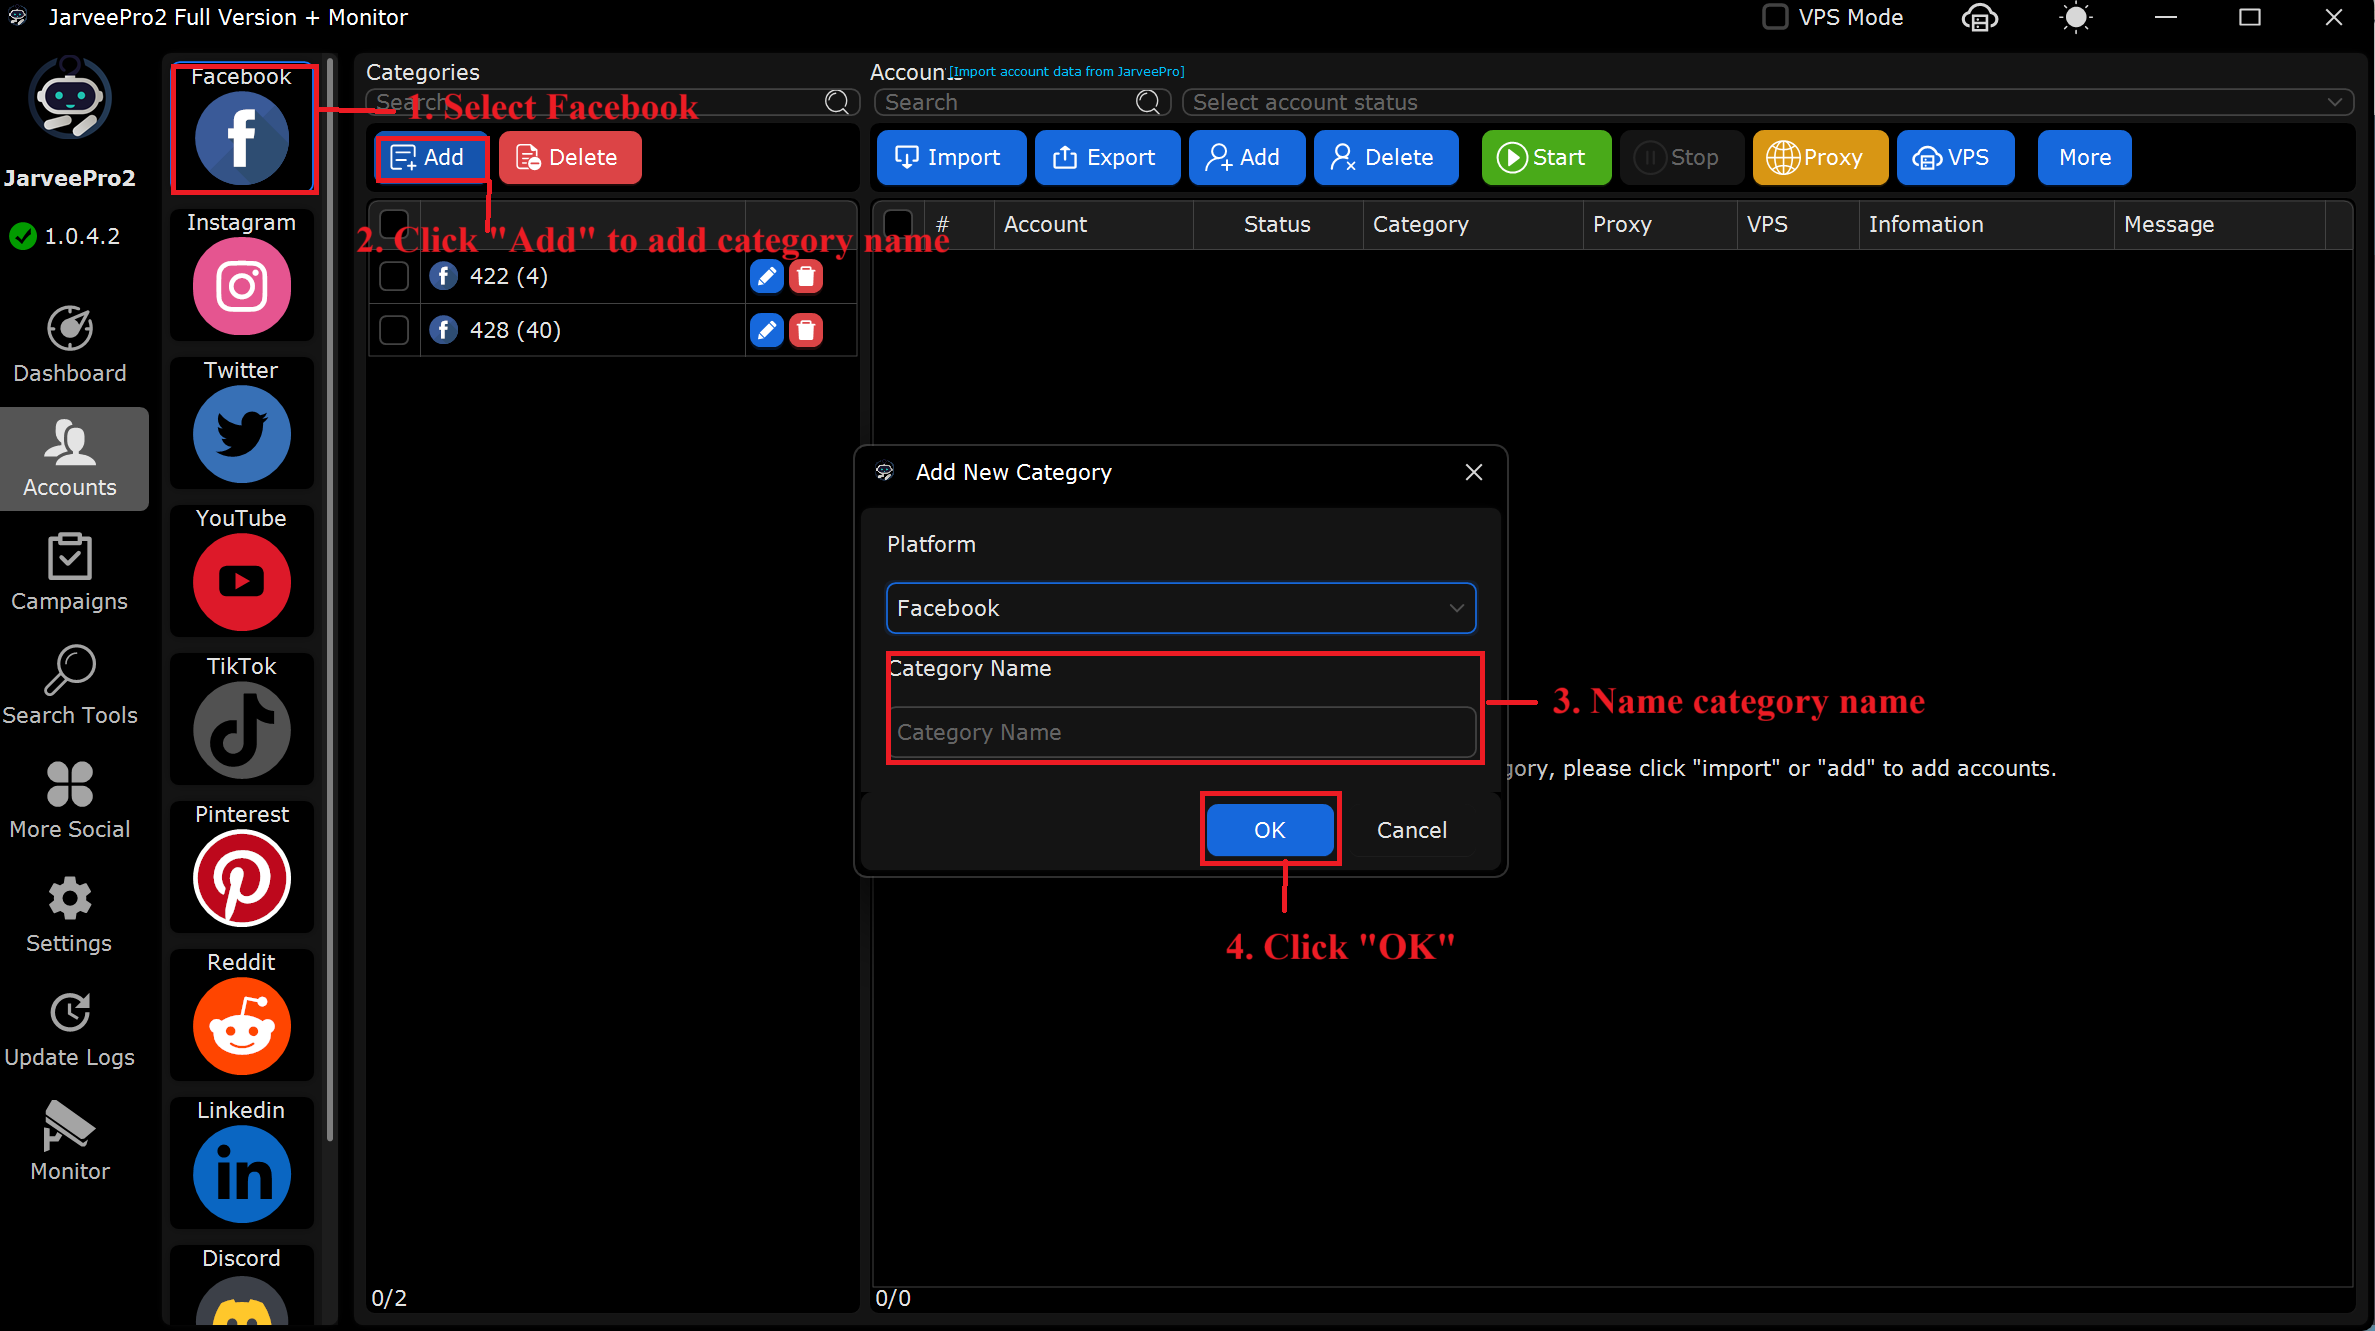This screenshot has width=2375, height=1331.
Task: Cancel the Add New Category dialog
Action: point(1411,830)
